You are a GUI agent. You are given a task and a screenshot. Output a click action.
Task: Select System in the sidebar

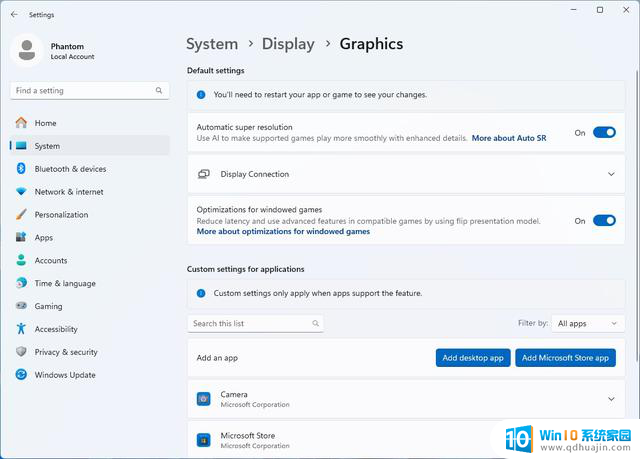(90, 146)
